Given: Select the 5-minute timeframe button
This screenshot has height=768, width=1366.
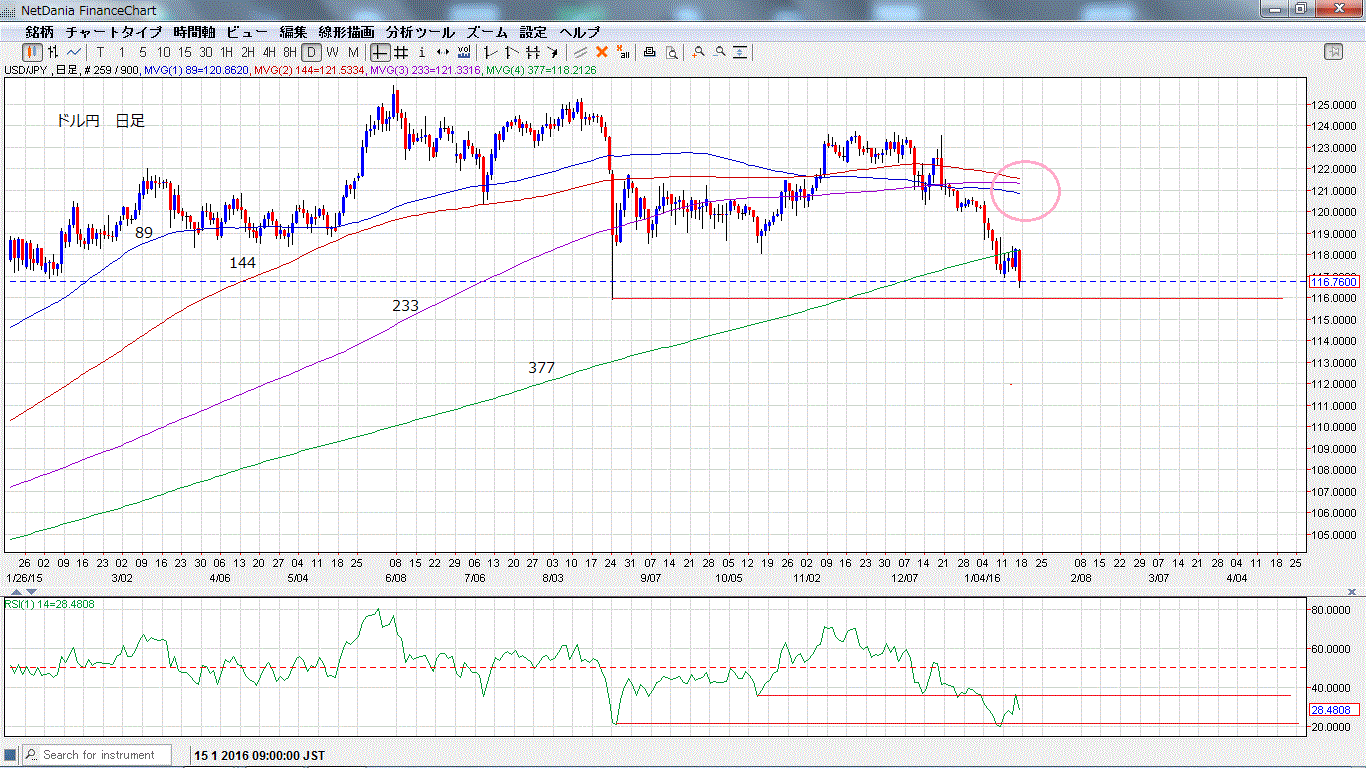Looking at the screenshot, I should (143, 52).
